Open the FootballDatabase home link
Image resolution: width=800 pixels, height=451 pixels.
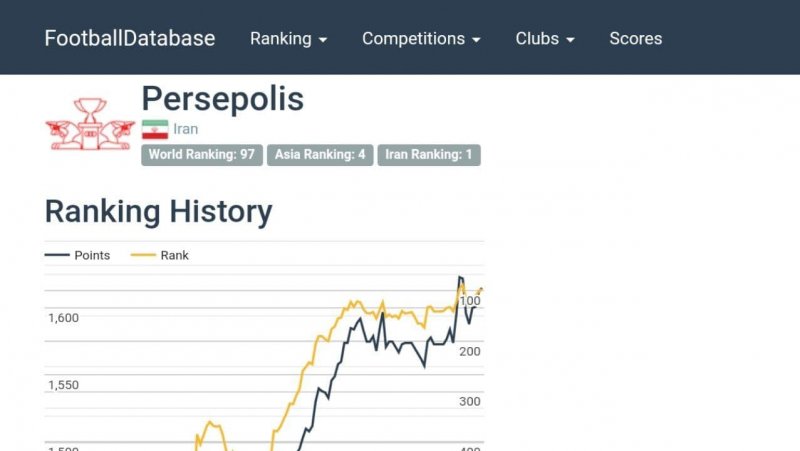[x=130, y=39]
